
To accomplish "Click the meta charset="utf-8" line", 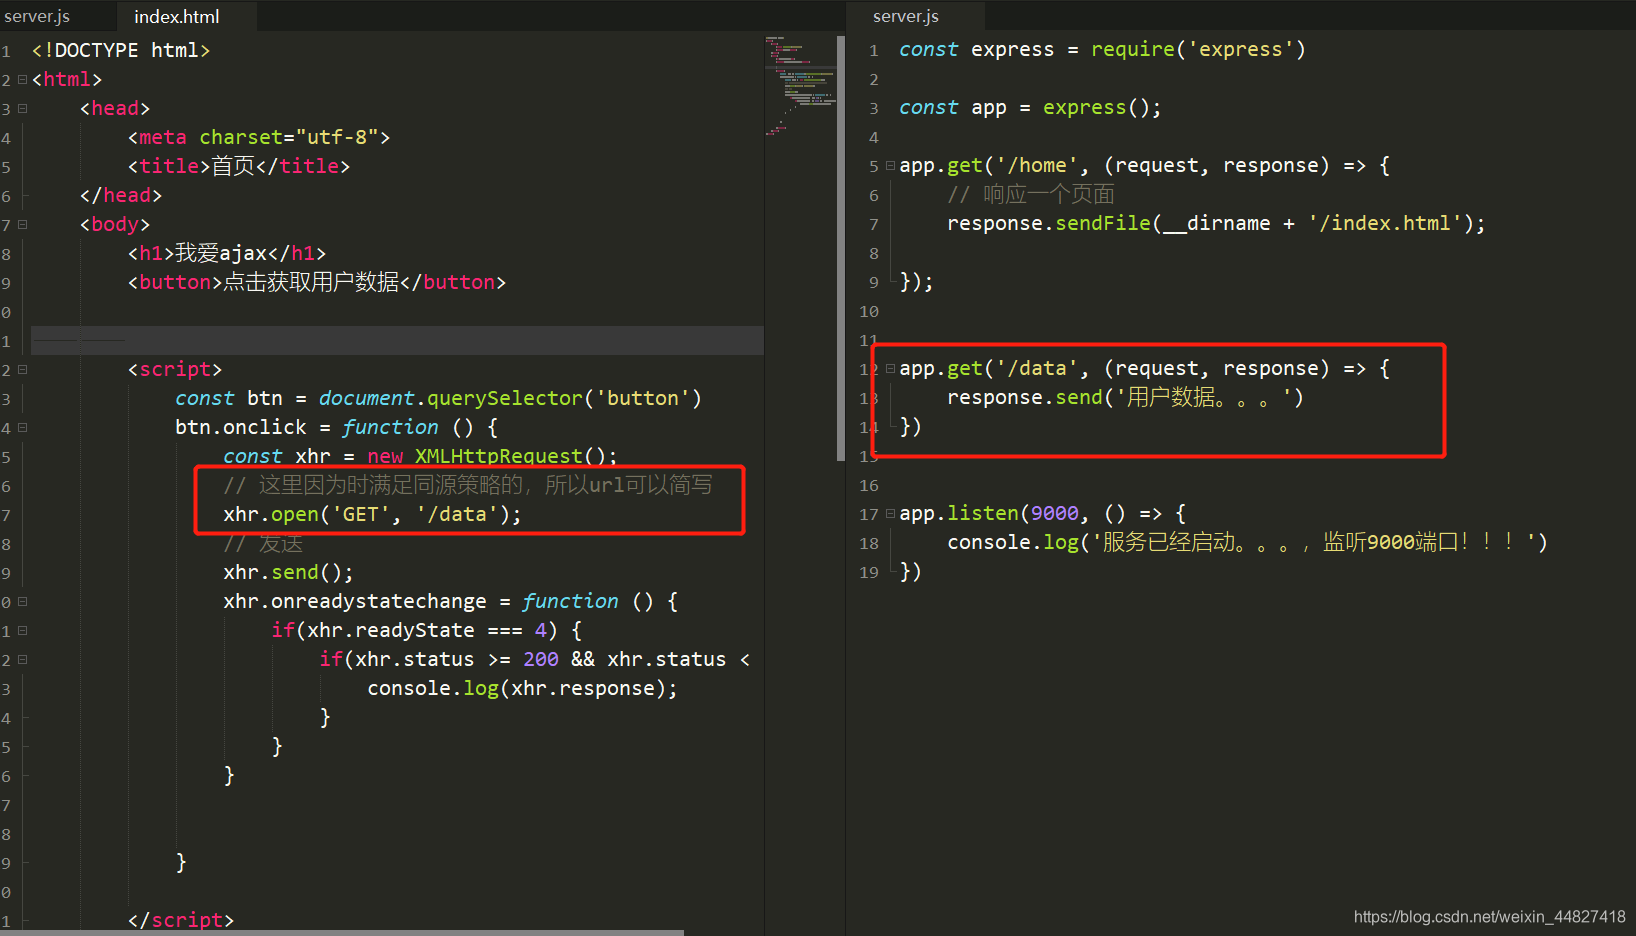I will (259, 137).
